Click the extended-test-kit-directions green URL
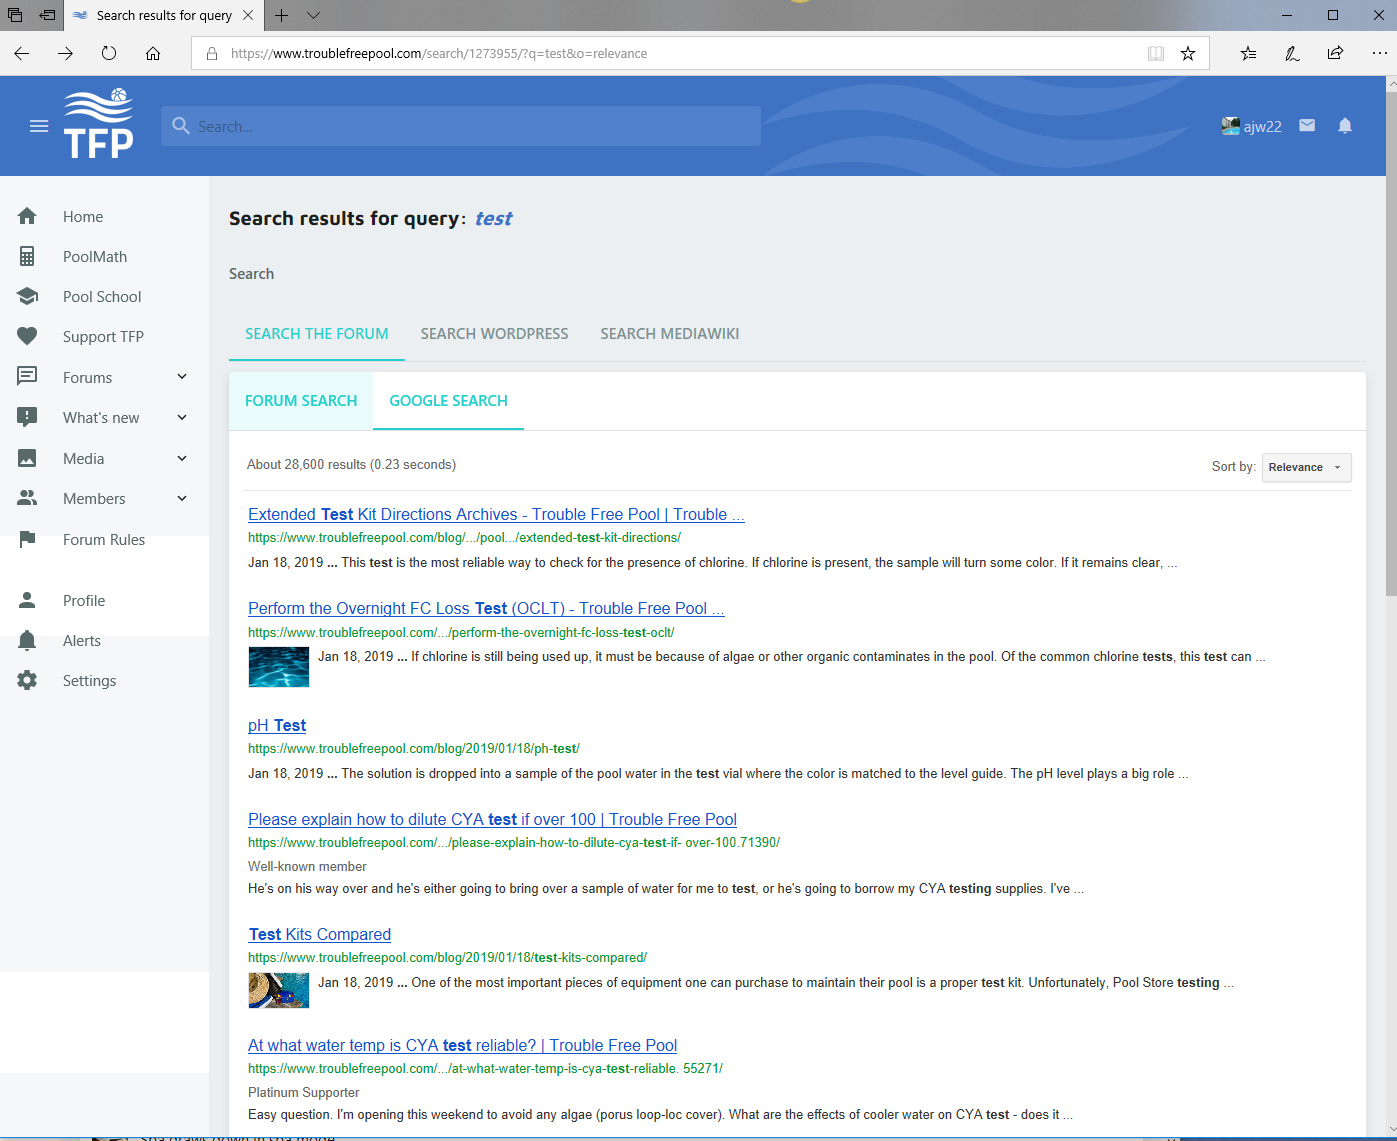The width and height of the screenshot is (1397, 1141). (464, 538)
